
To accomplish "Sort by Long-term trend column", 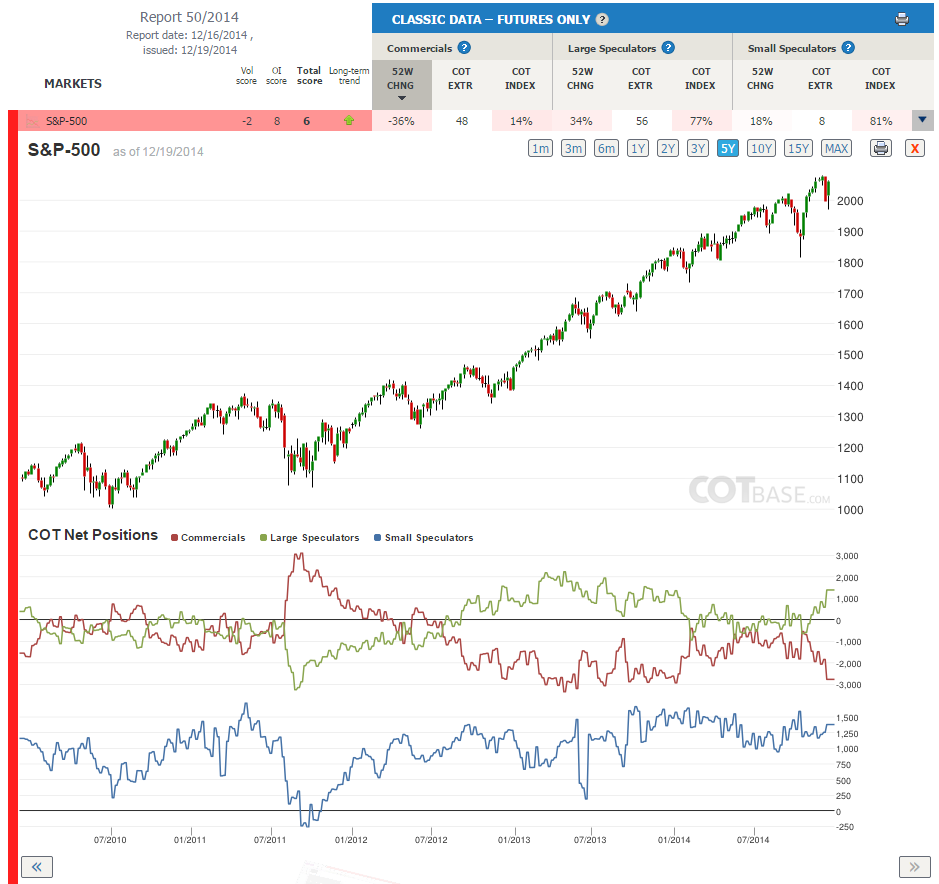I will 349,75.
